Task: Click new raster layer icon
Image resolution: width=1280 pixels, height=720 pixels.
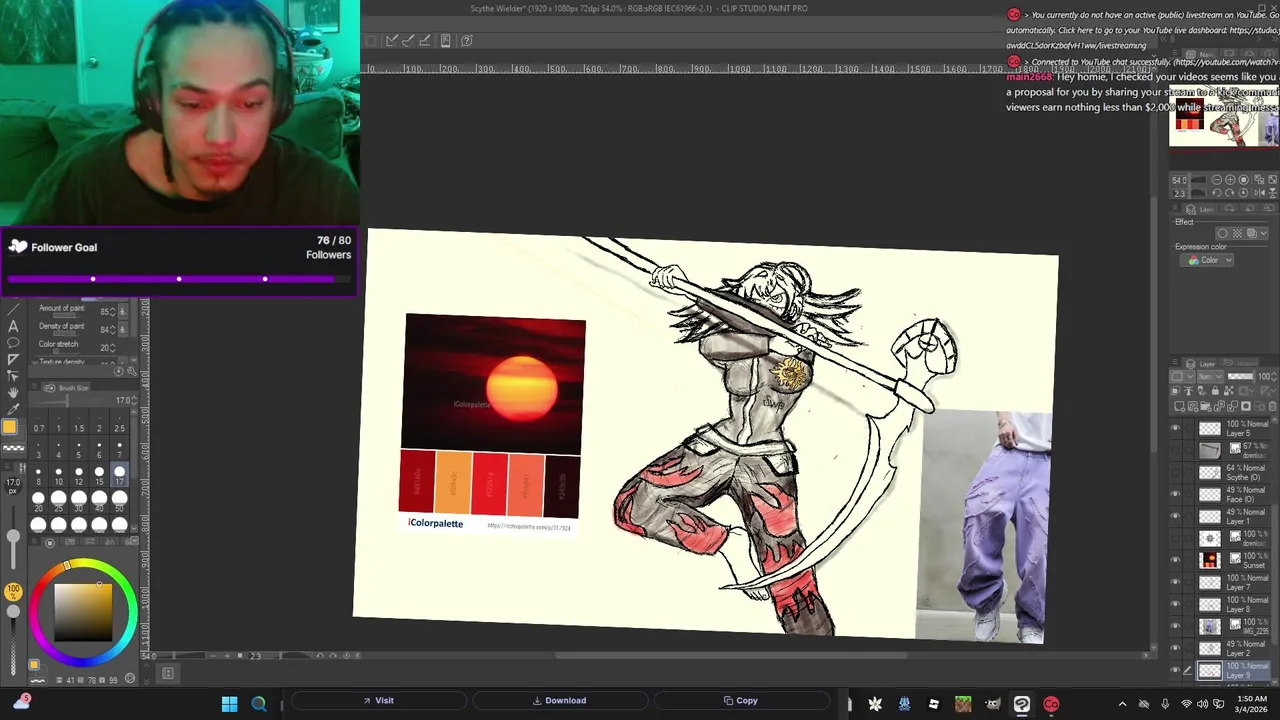Action: (x=1179, y=406)
